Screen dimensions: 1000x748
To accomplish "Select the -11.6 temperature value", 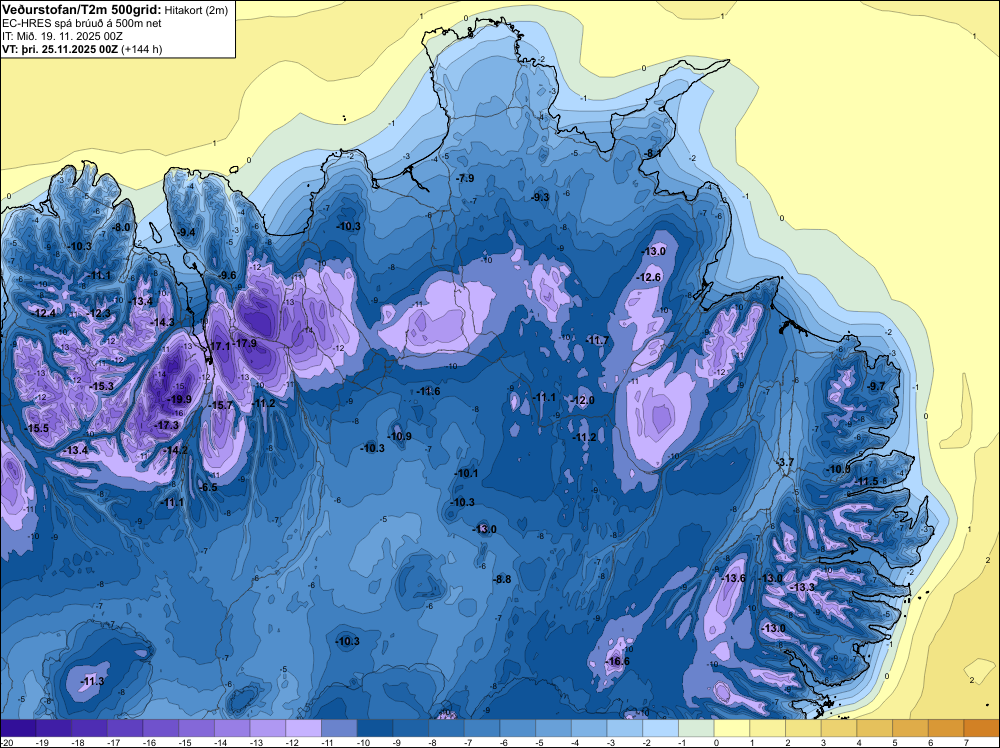I will [x=428, y=391].
